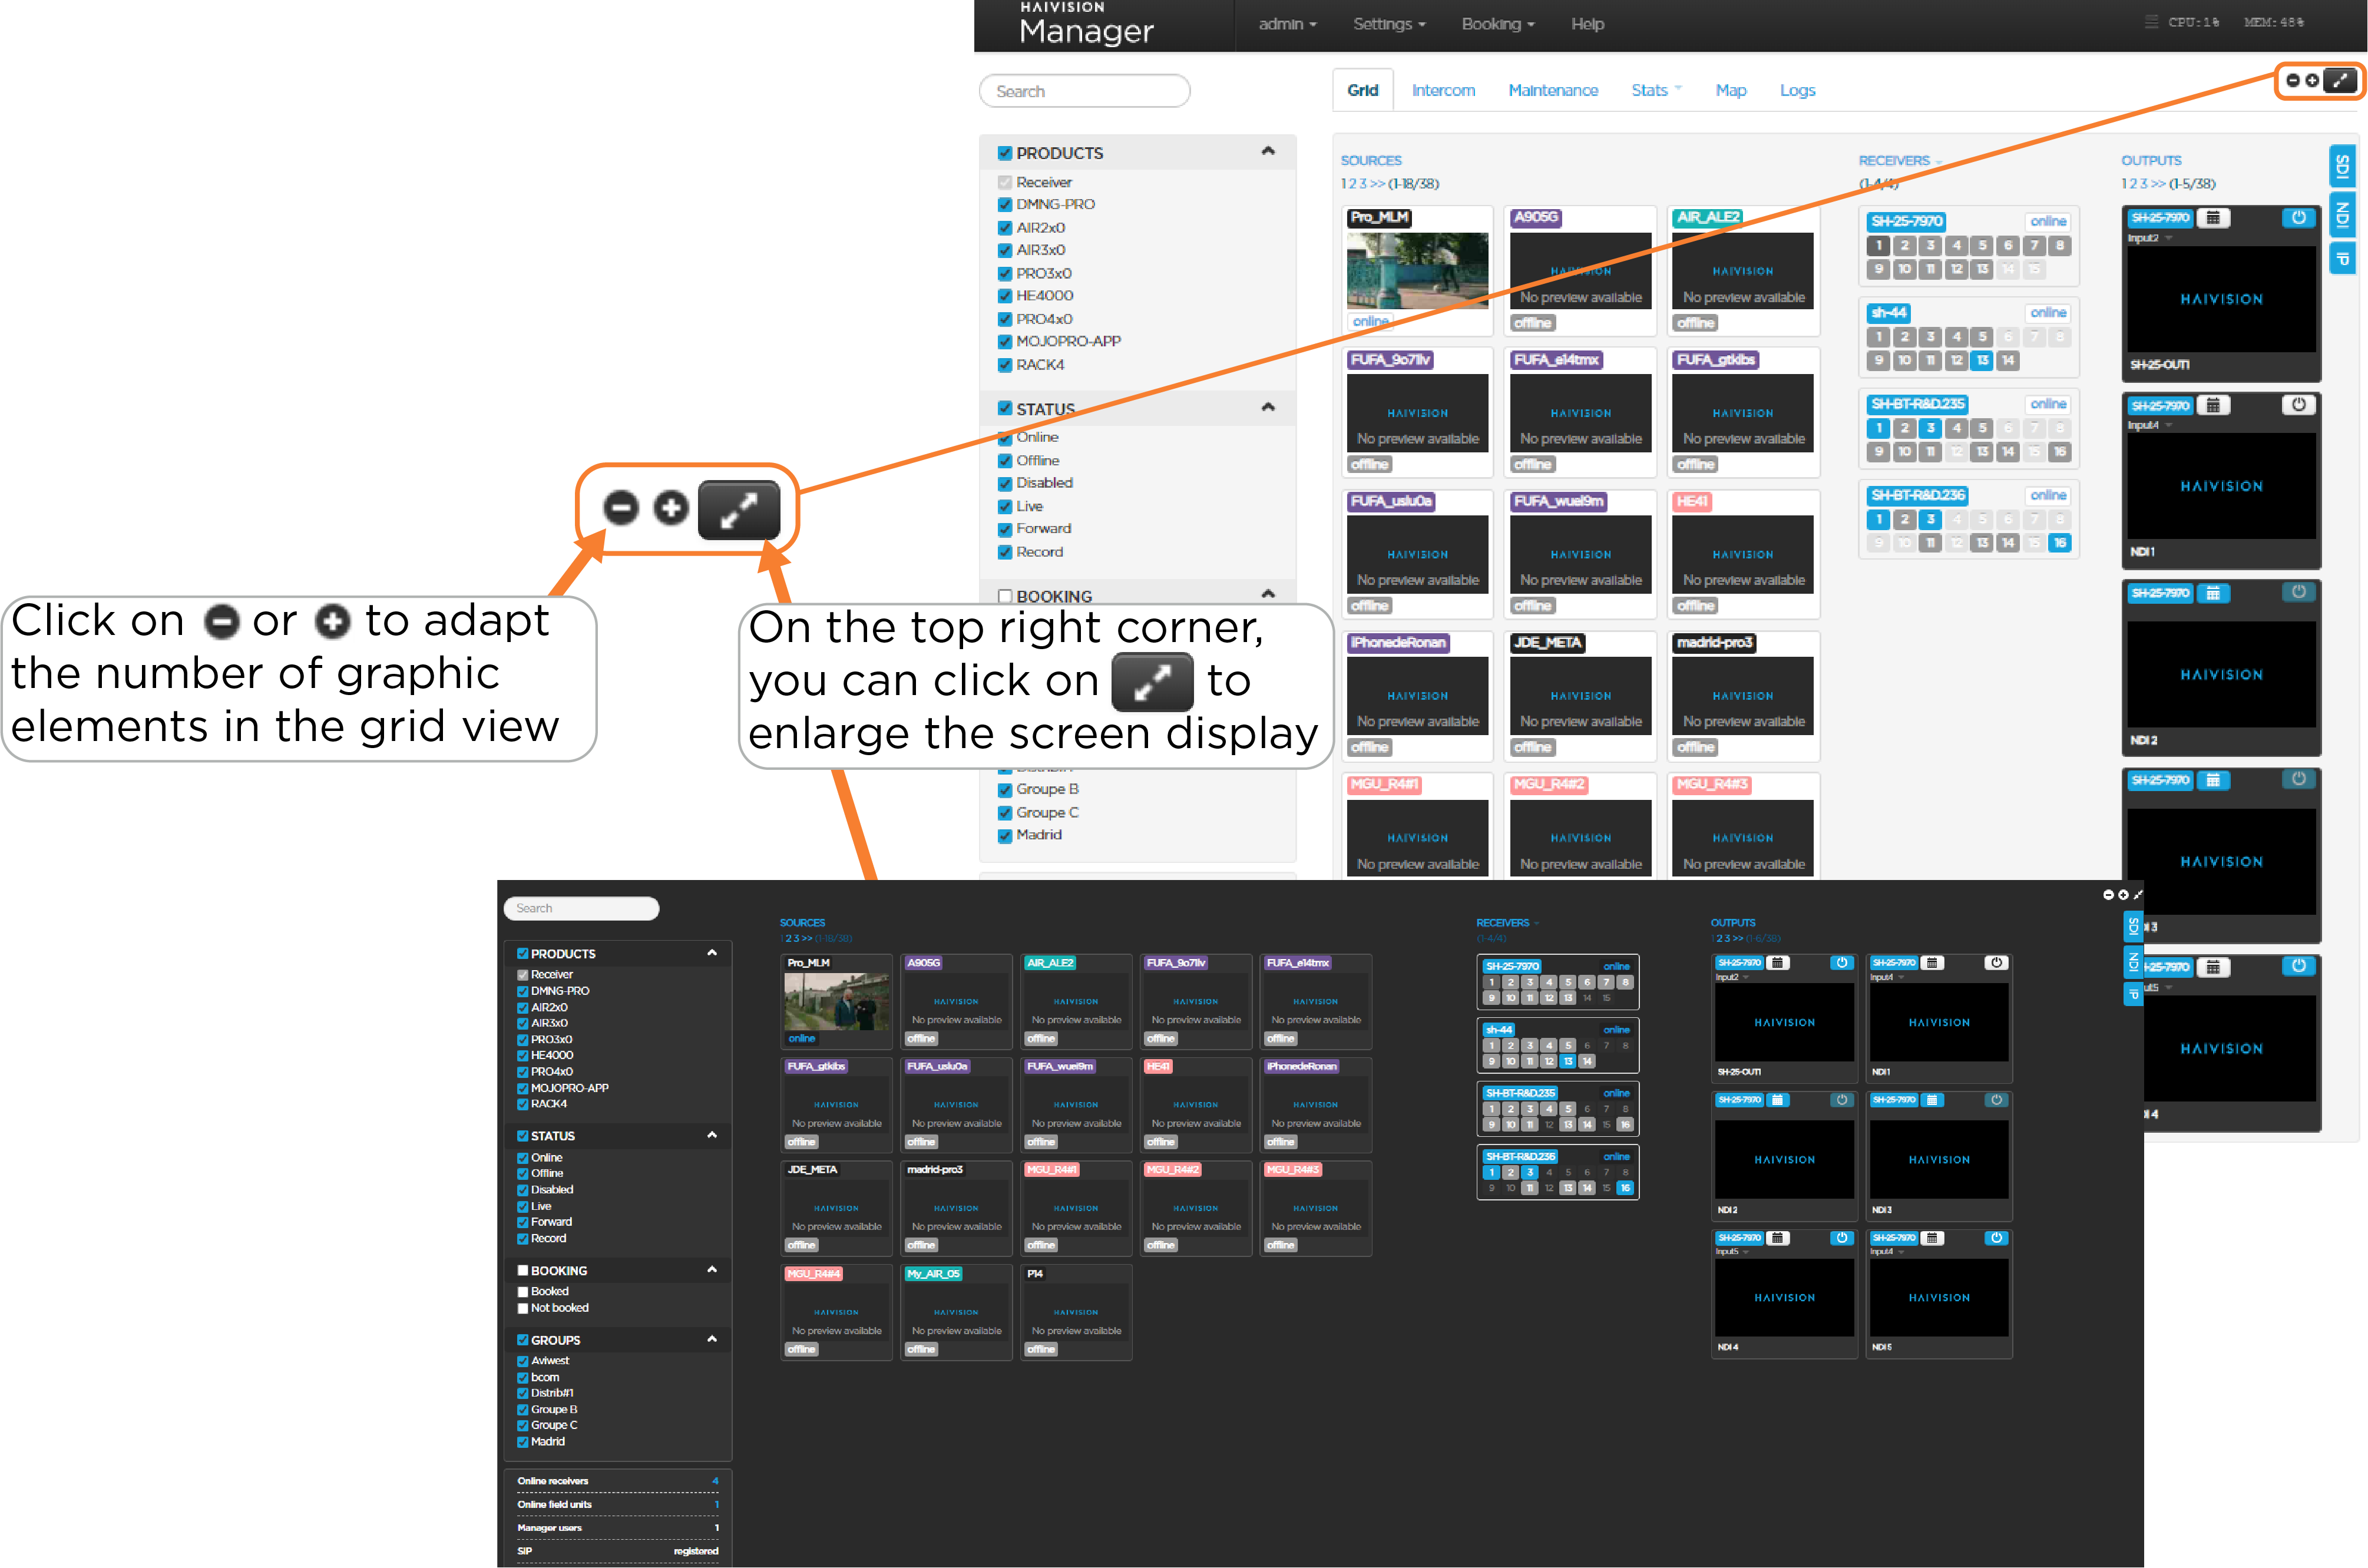Enable the BOOKING filter checkbox
The height and width of the screenshot is (1568, 2368).
click(1004, 596)
